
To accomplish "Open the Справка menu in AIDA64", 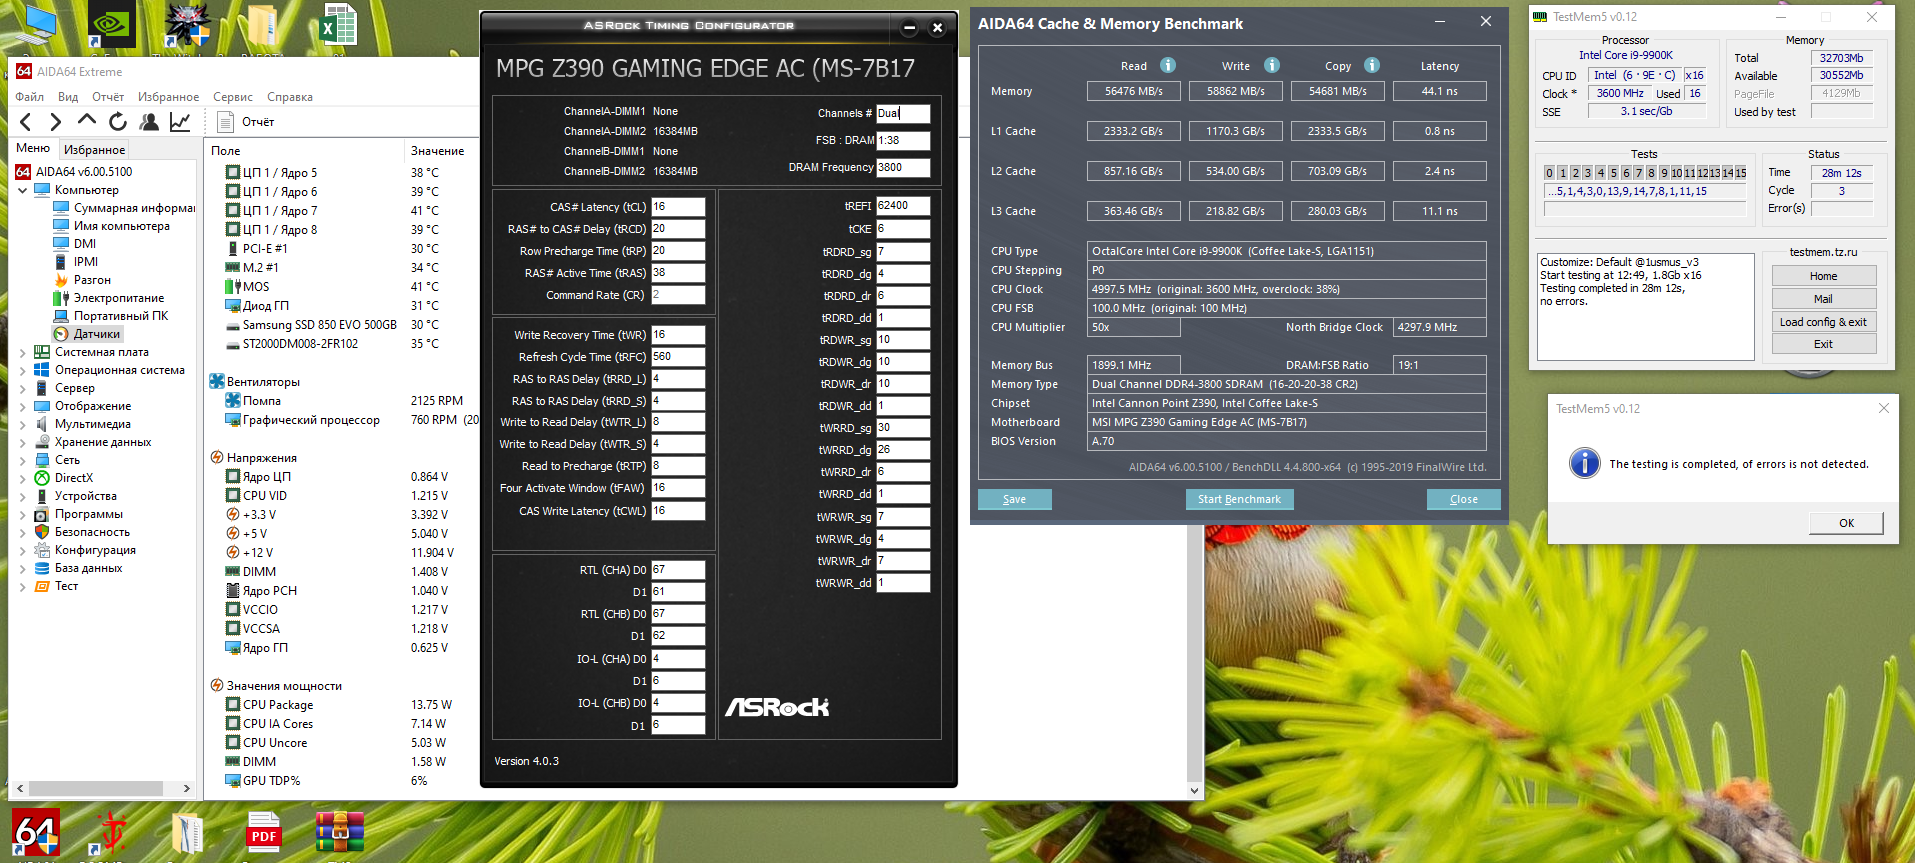I will click(290, 97).
